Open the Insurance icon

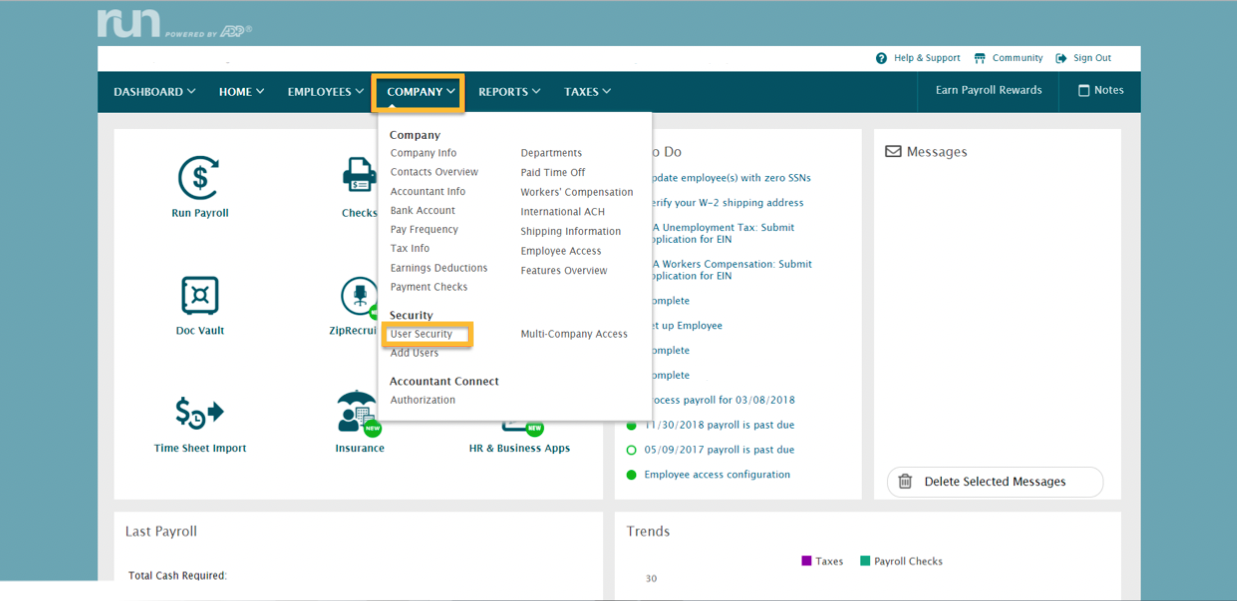click(356, 410)
